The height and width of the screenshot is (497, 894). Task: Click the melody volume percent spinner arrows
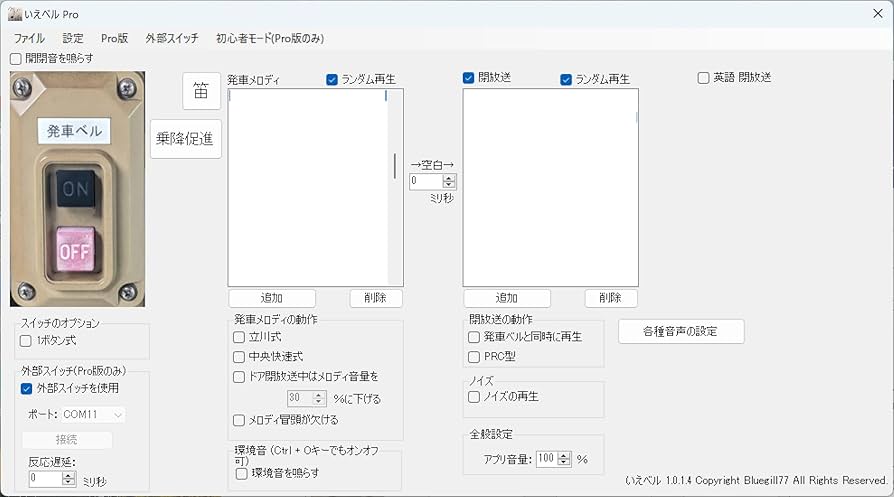[x=319, y=398]
